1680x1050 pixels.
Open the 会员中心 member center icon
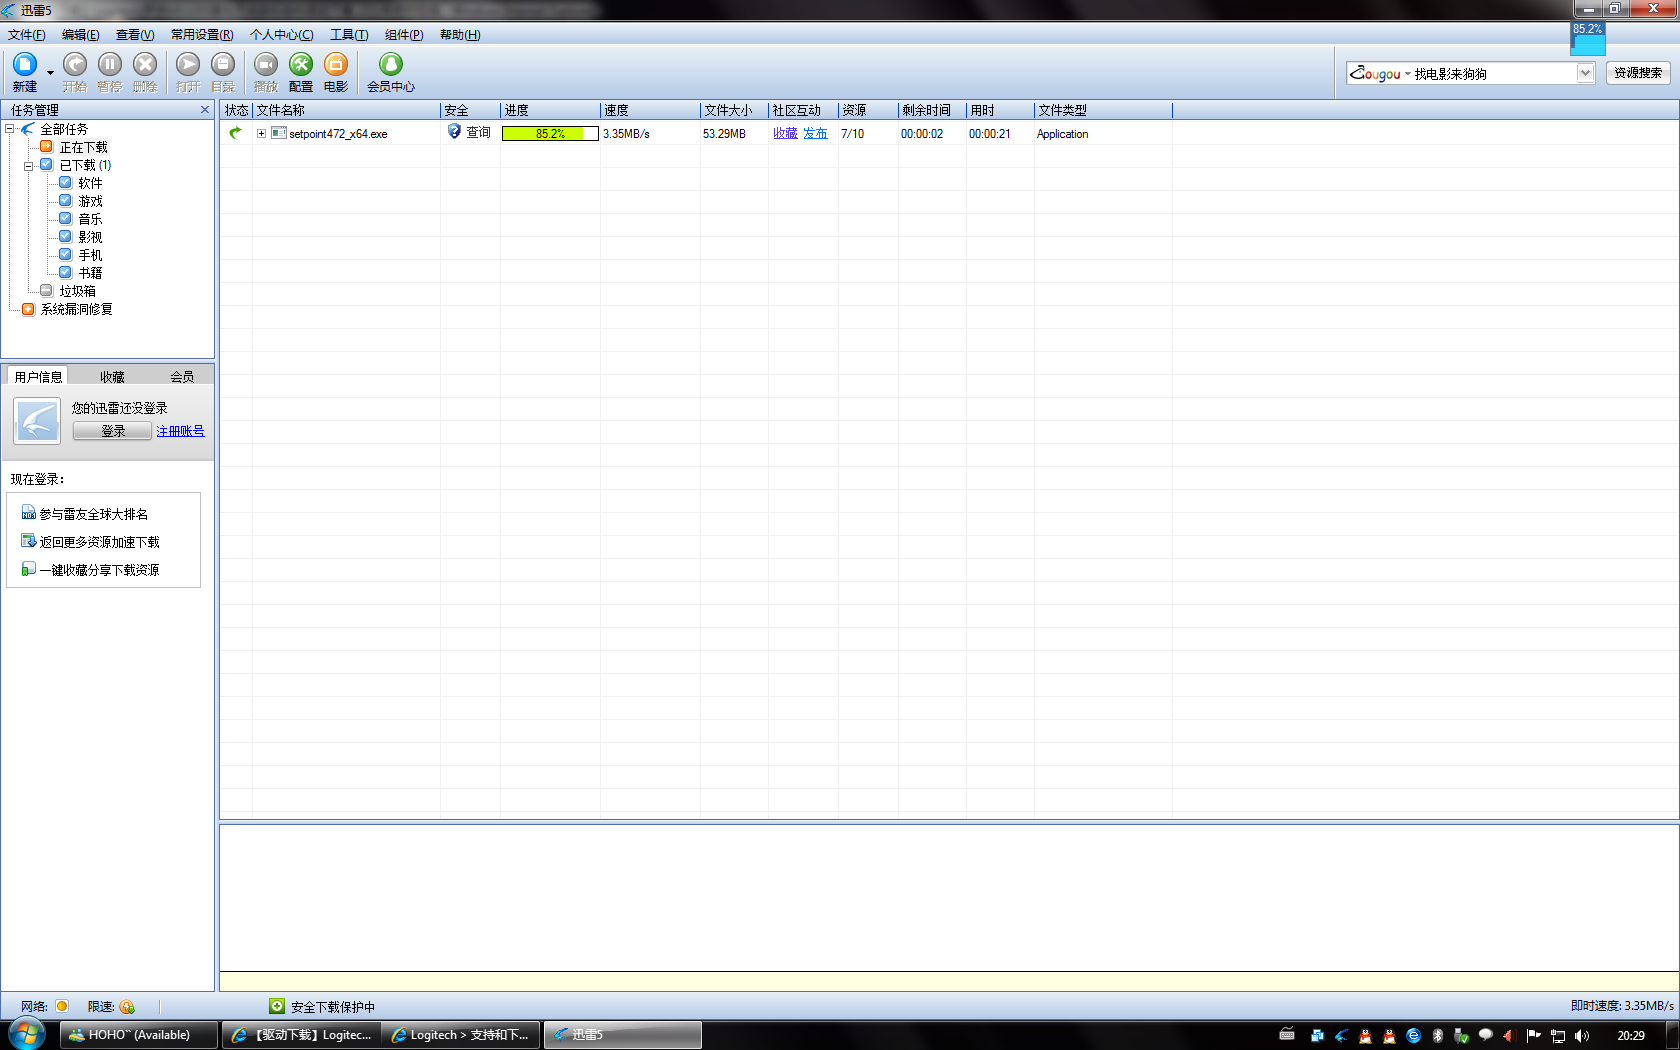(x=391, y=65)
